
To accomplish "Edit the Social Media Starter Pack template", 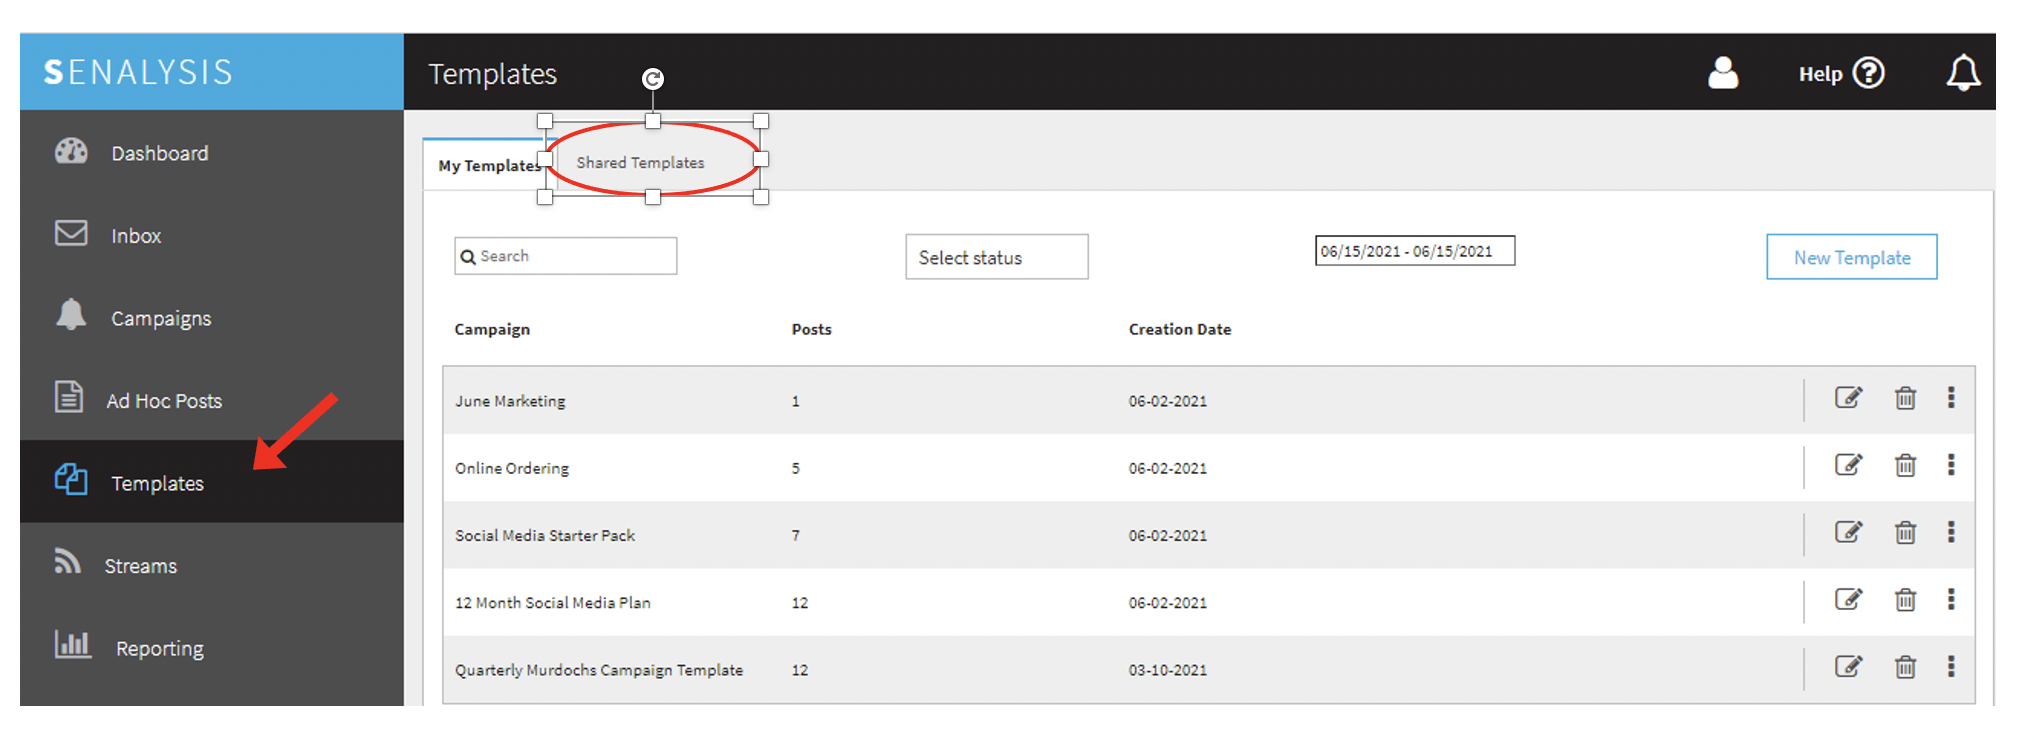I will click(1848, 532).
